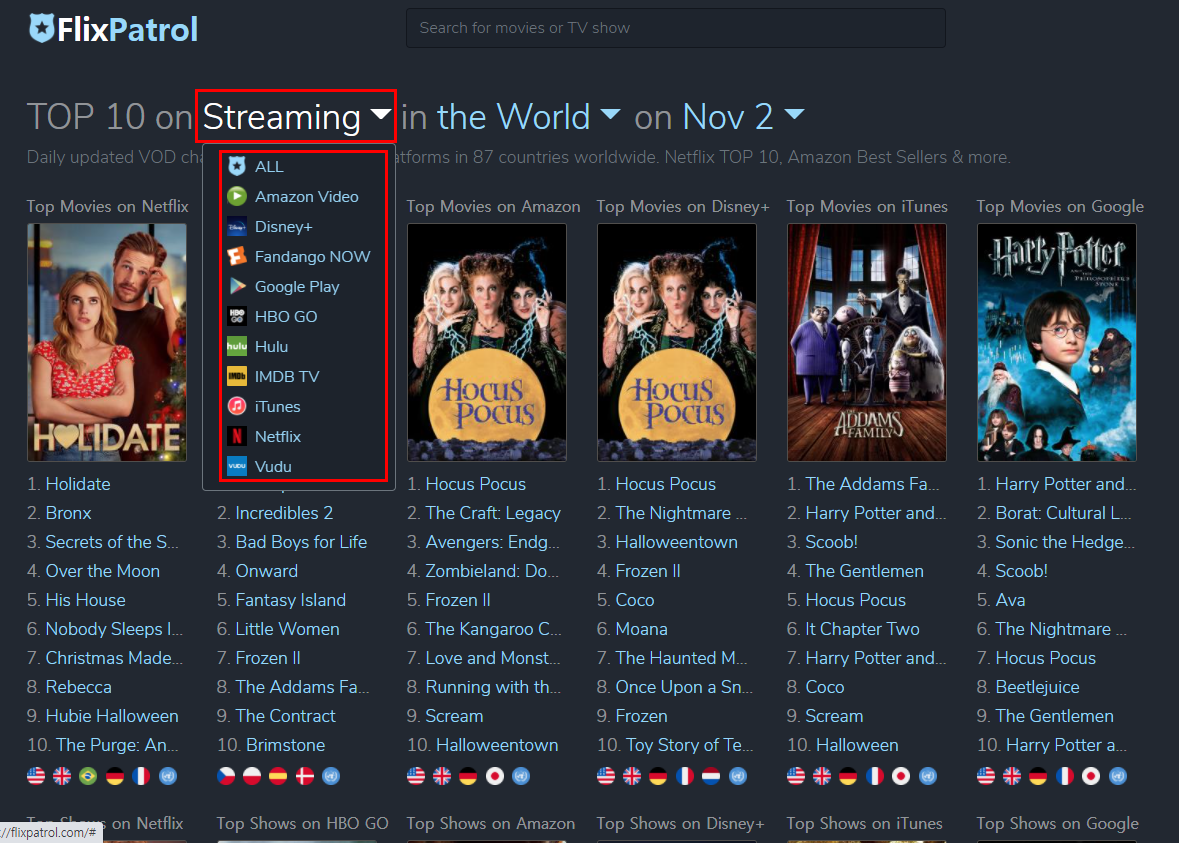Click the ALL shield icon in dropdown
The height and width of the screenshot is (843, 1179).
(x=237, y=166)
